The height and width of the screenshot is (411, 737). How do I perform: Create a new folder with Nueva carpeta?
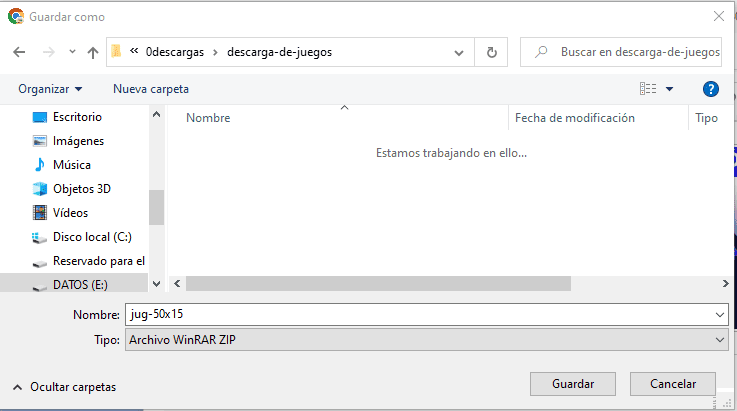(x=151, y=89)
